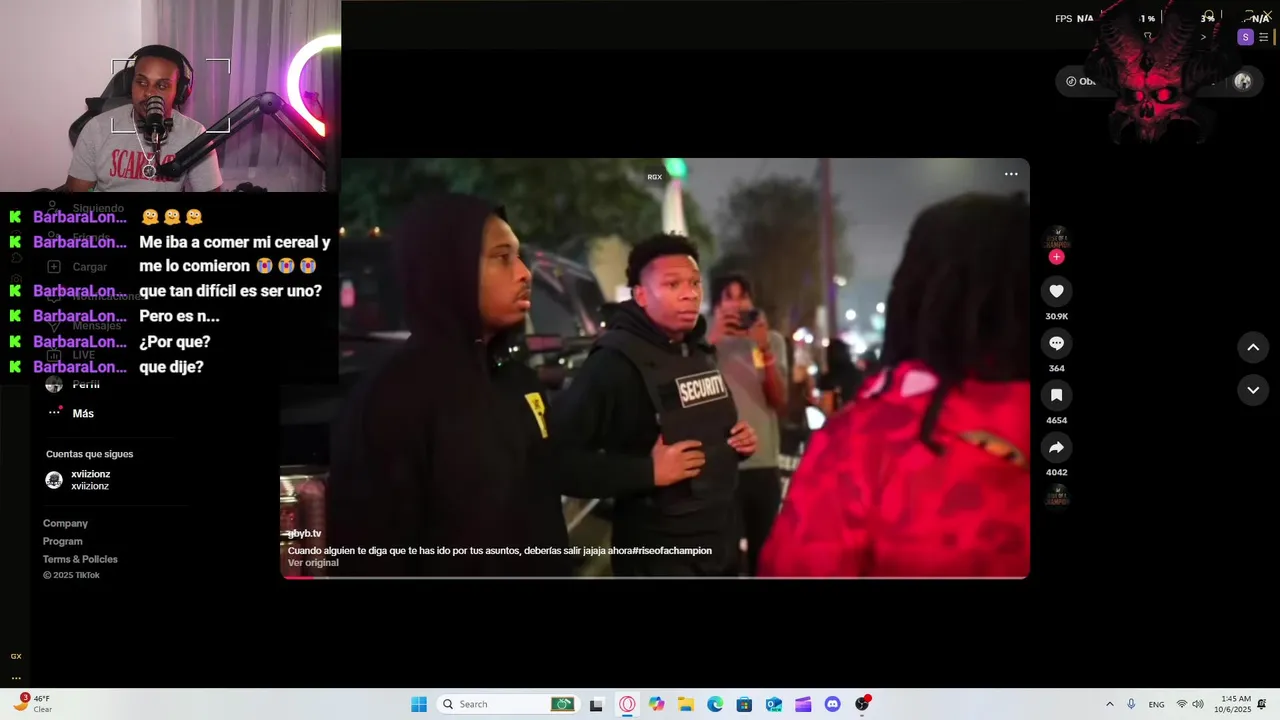Open the Wi-Fi network flyout
The height and width of the screenshot is (720, 1280).
[x=1181, y=704]
